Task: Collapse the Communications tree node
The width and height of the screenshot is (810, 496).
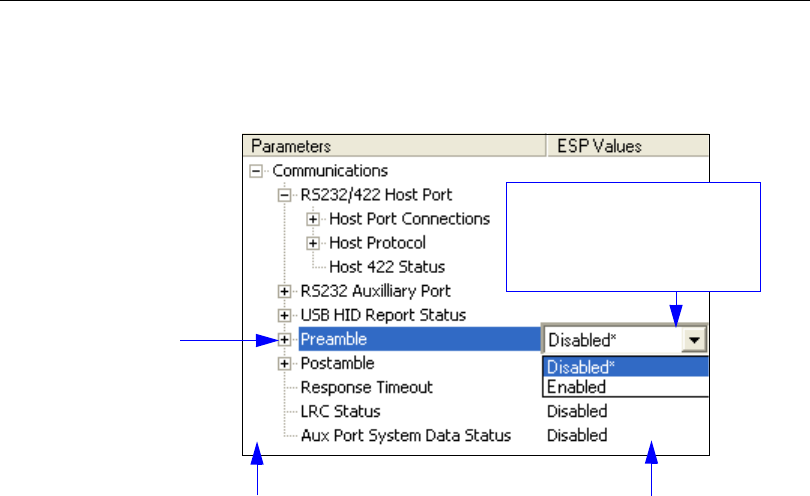Action: pyautogui.click(x=257, y=171)
